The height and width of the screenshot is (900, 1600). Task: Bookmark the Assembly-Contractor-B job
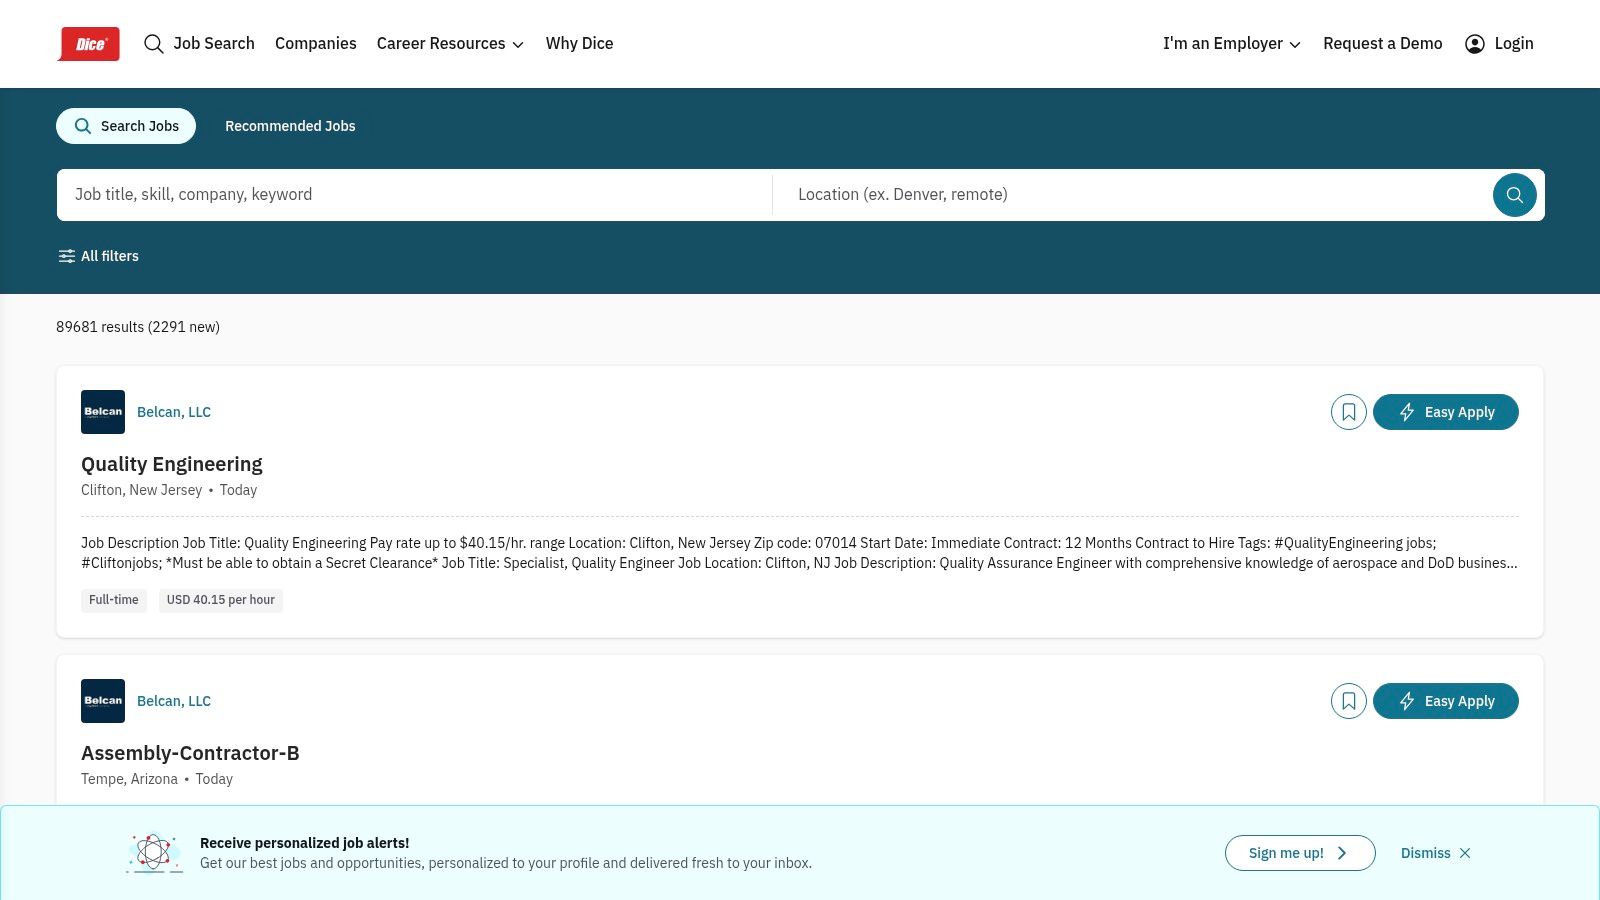click(x=1348, y=701)
